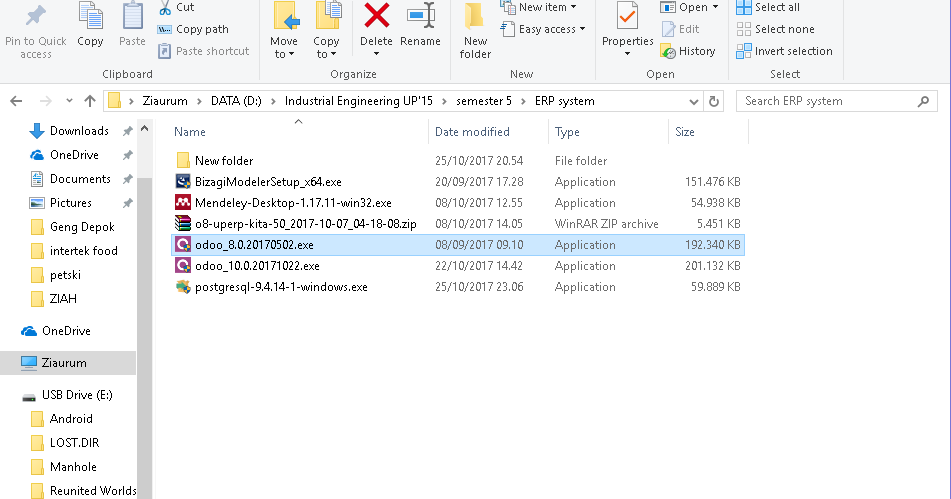This screenshot has height=499, width=951.
Task: Expand the address bar history dropdown
Action: pyautogui.click(x=694, y=102)
